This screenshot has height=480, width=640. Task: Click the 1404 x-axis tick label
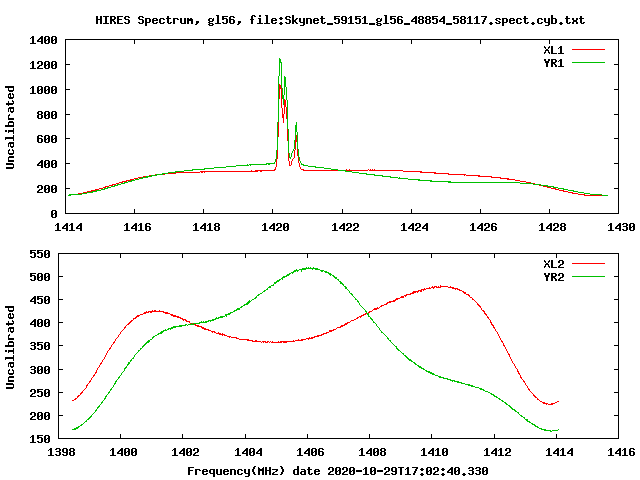pos(248,452)
